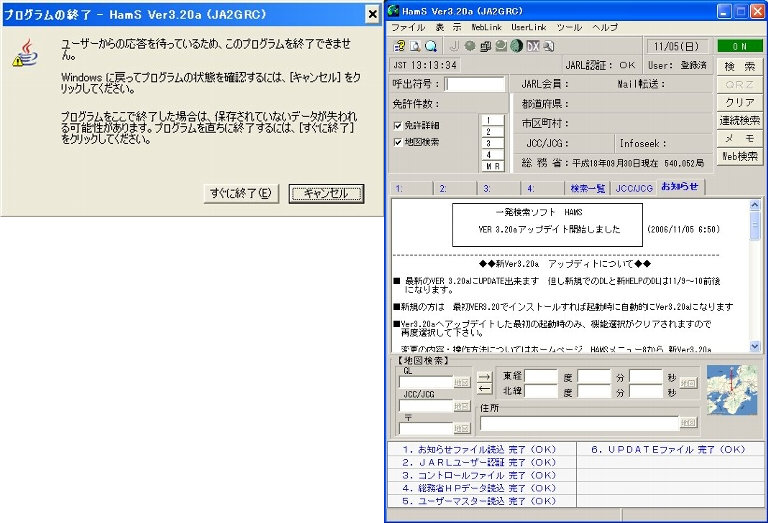Click the GL input field
The width and height of the screenshot is (768, 523).
[426, 382]
